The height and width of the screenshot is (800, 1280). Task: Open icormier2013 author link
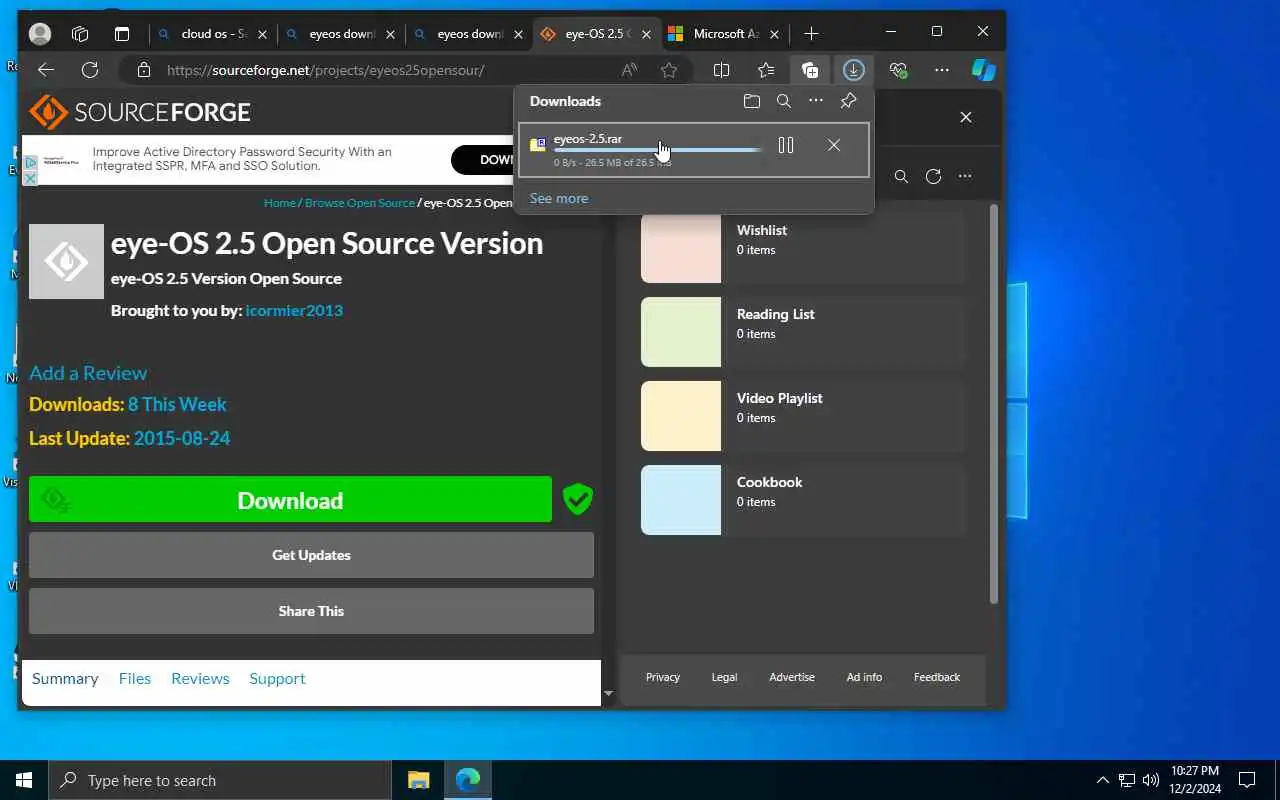294,310
